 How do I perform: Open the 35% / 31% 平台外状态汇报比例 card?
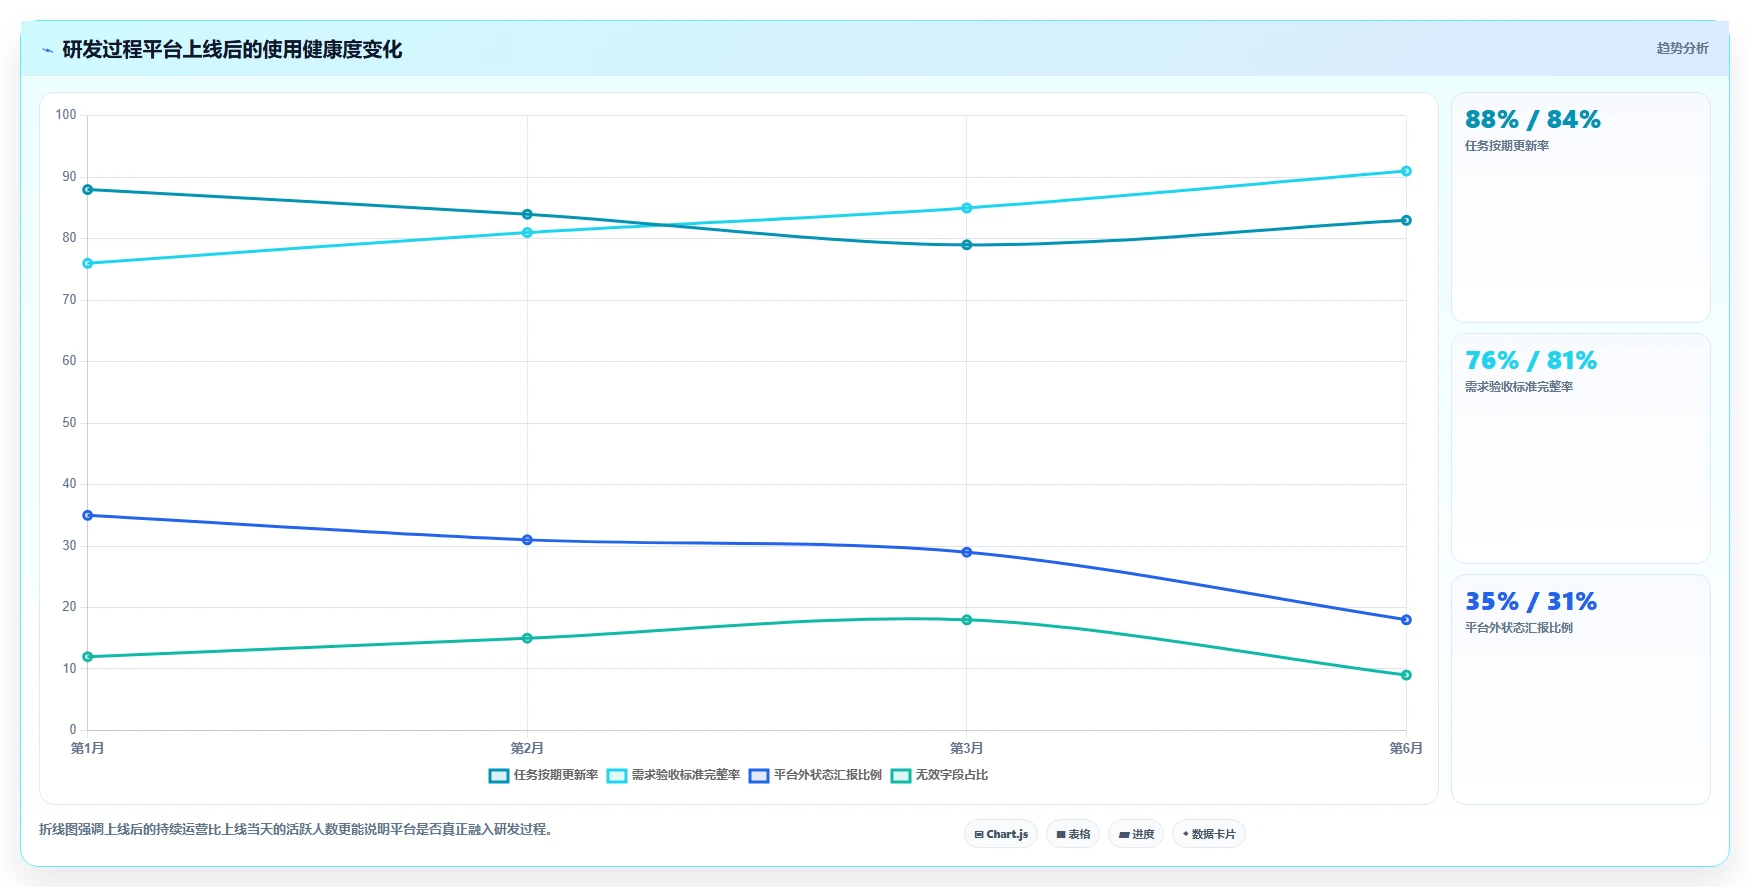(x=1580, y=689)
